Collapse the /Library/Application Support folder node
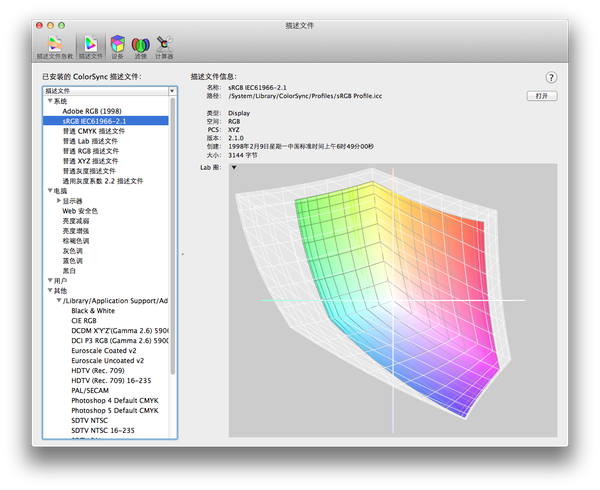600x490 pixels. click(58, 300)
